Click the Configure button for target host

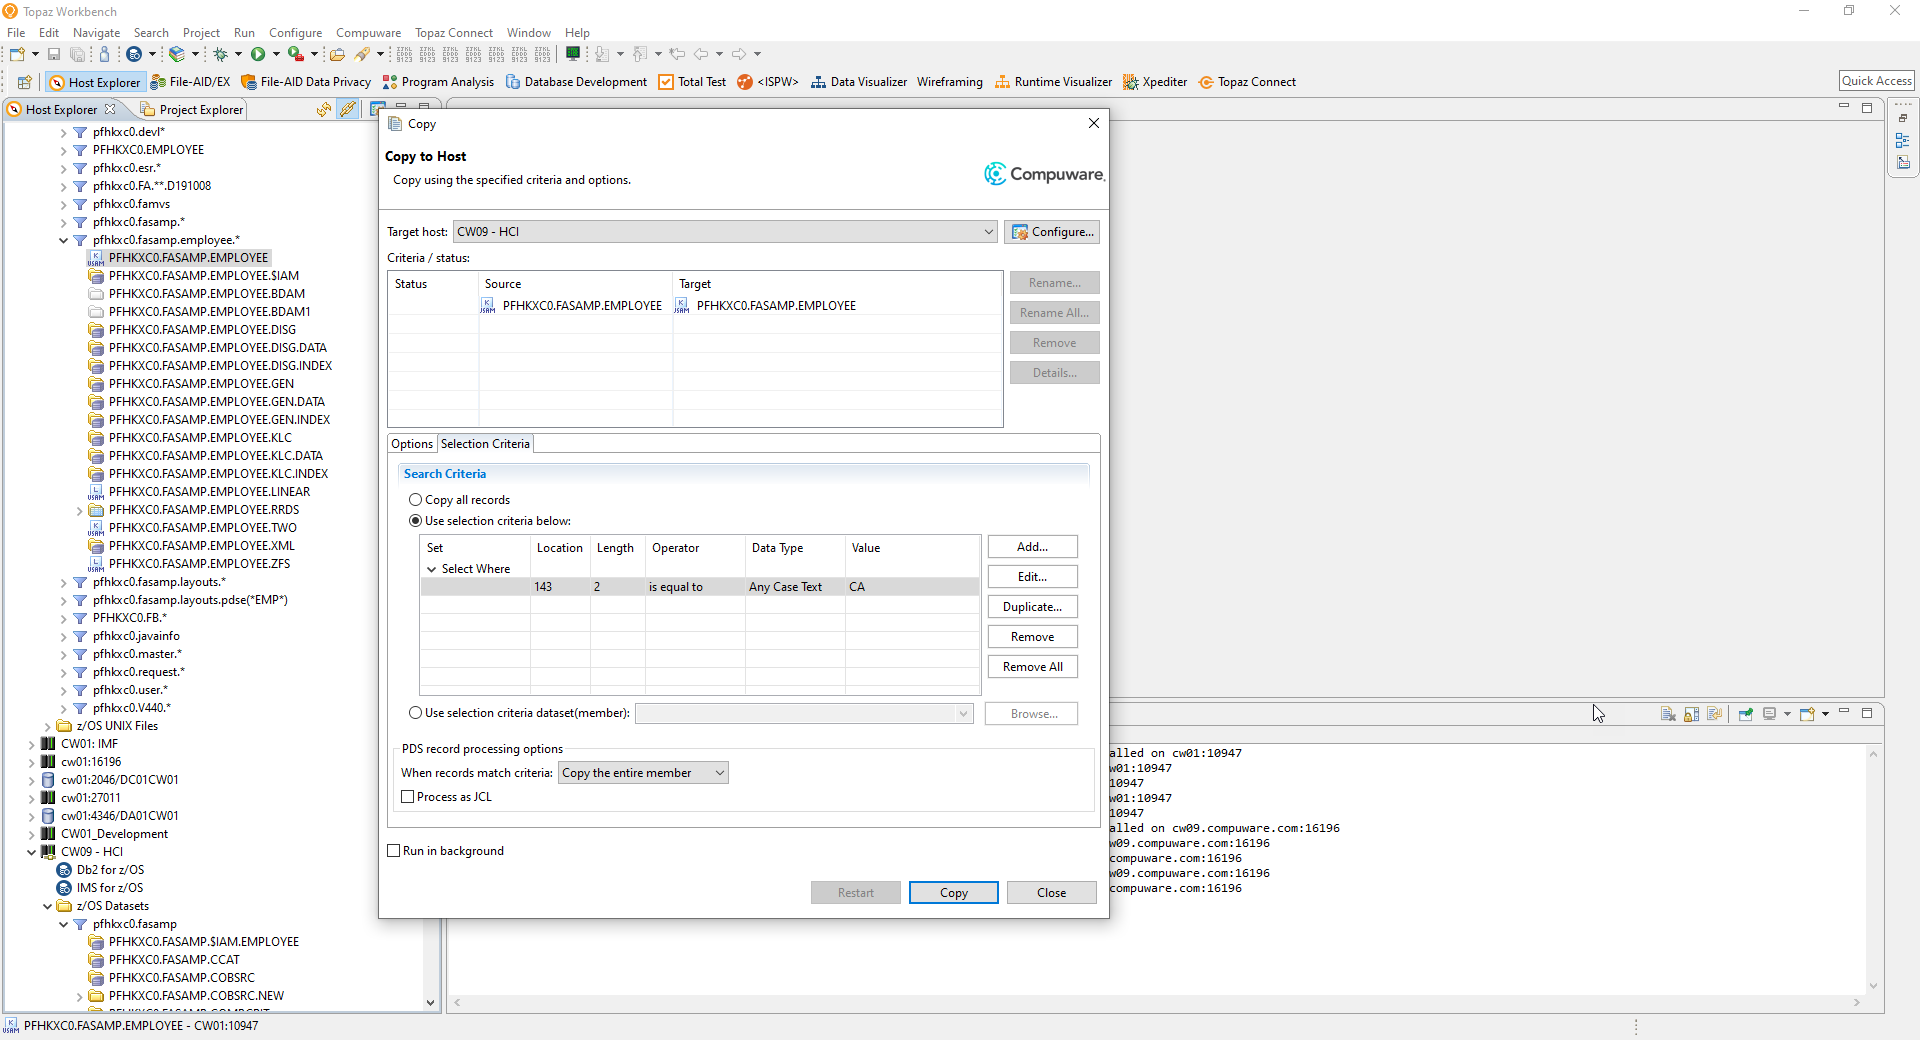click(1052, 231)
